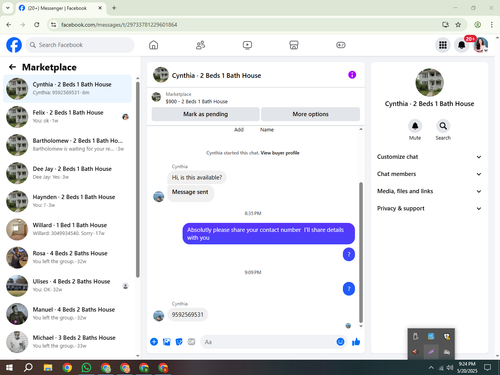Image resolution: width=500 pixels, height=375 pixels.
Task: Open more actions plus icon in composer
Action: [154, 342]
